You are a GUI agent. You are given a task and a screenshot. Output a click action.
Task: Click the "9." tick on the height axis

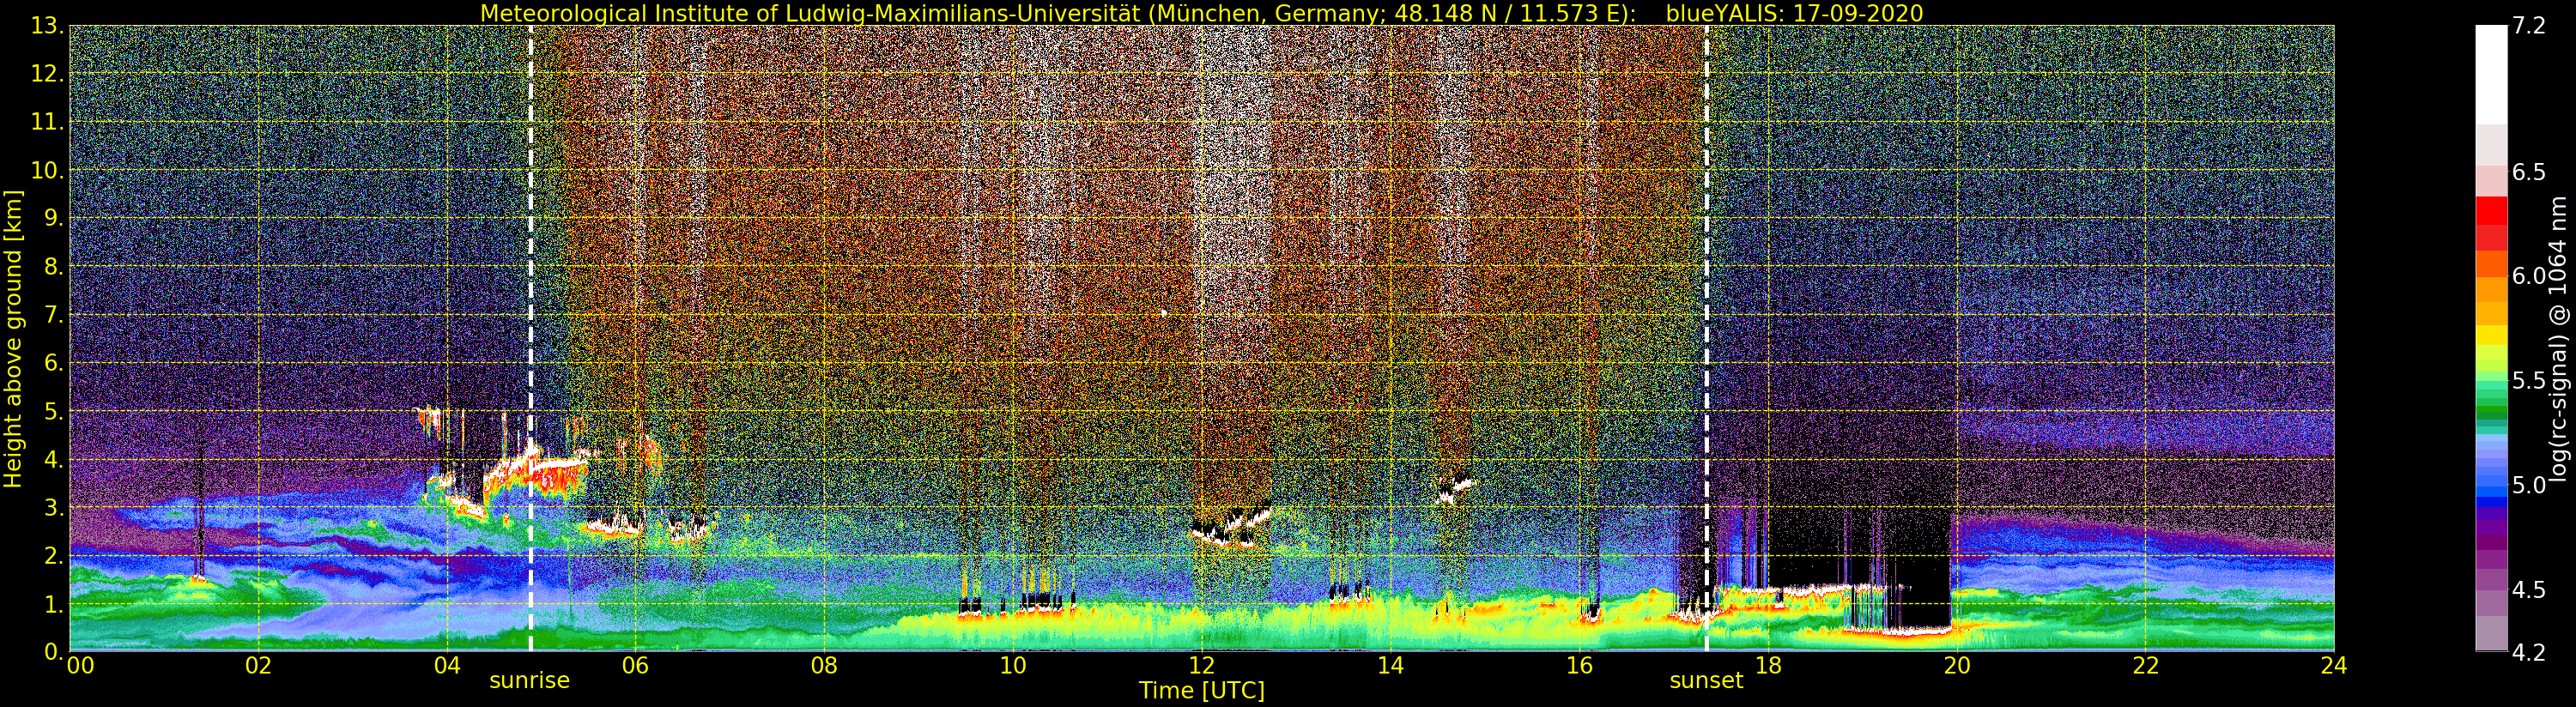[54, 218]
